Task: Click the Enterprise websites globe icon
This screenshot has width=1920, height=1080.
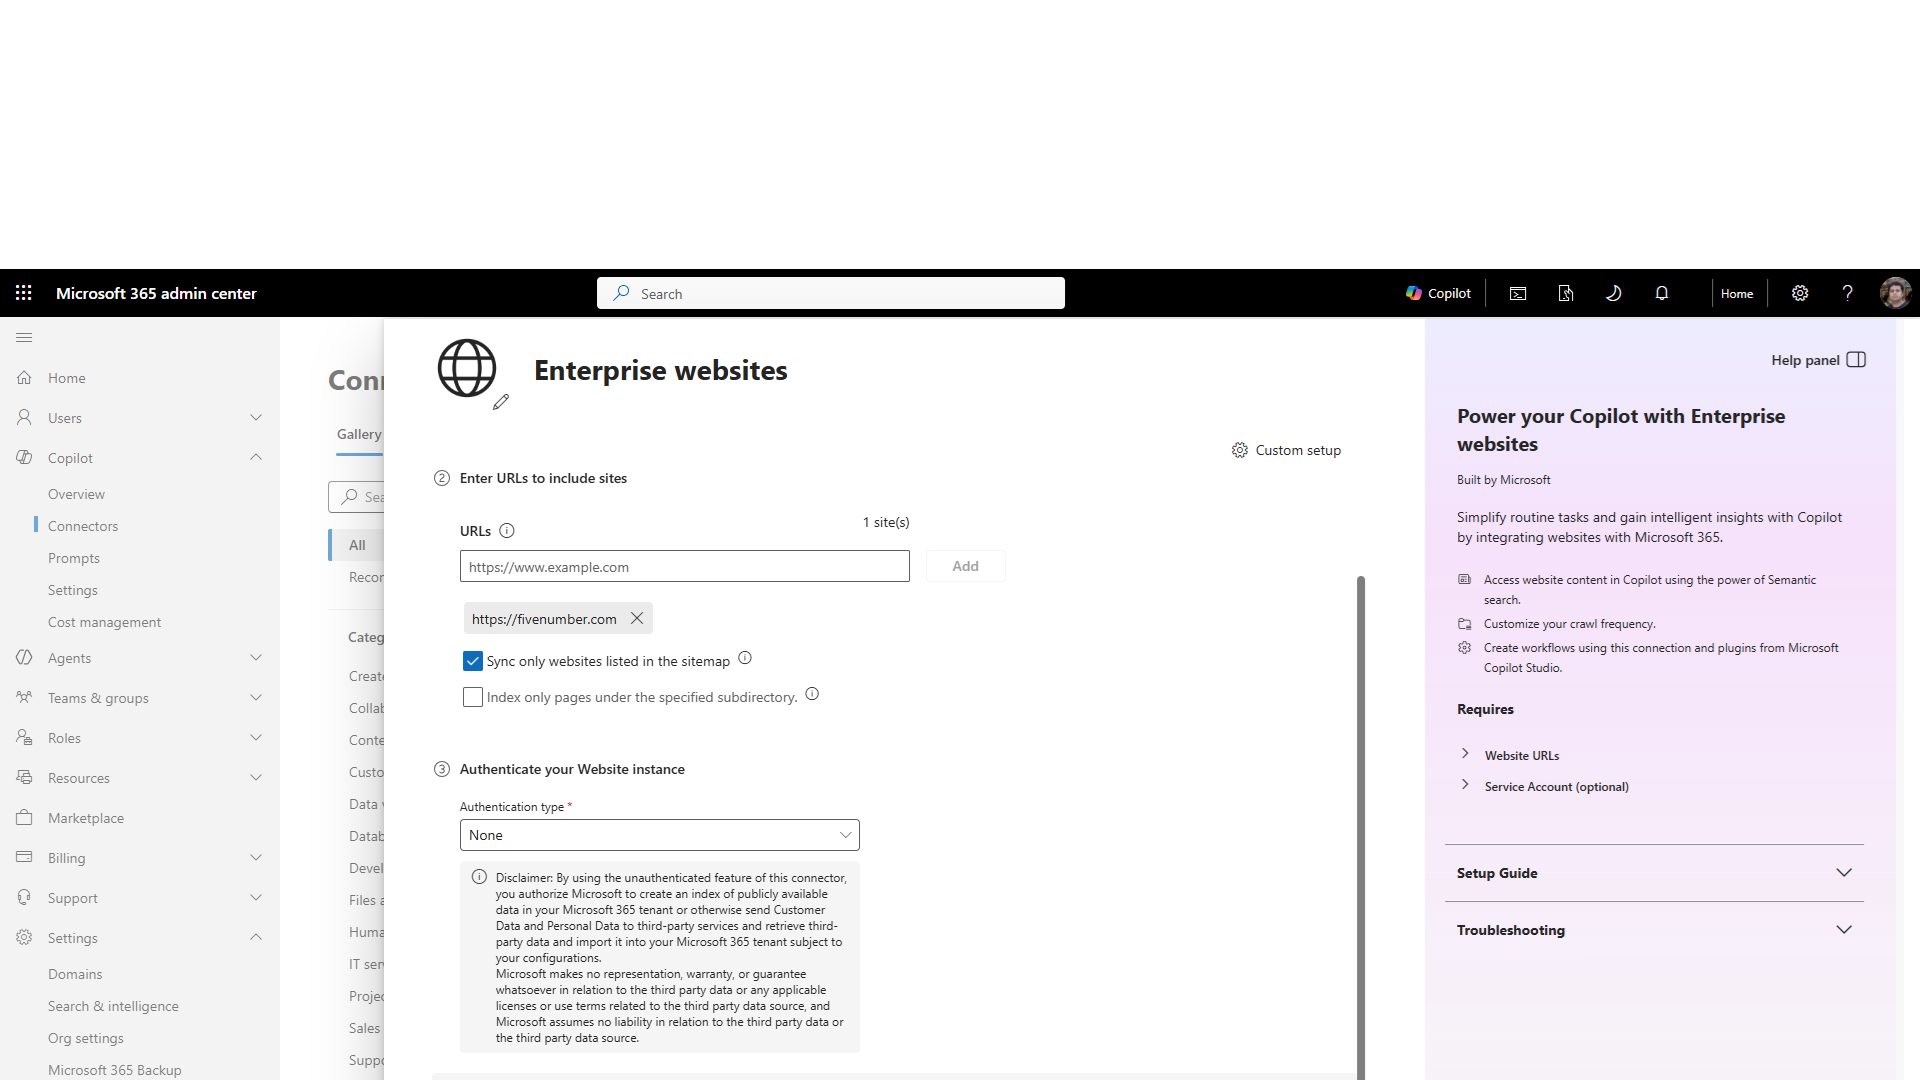Action: pyautogui.click(x=467, y=368)
